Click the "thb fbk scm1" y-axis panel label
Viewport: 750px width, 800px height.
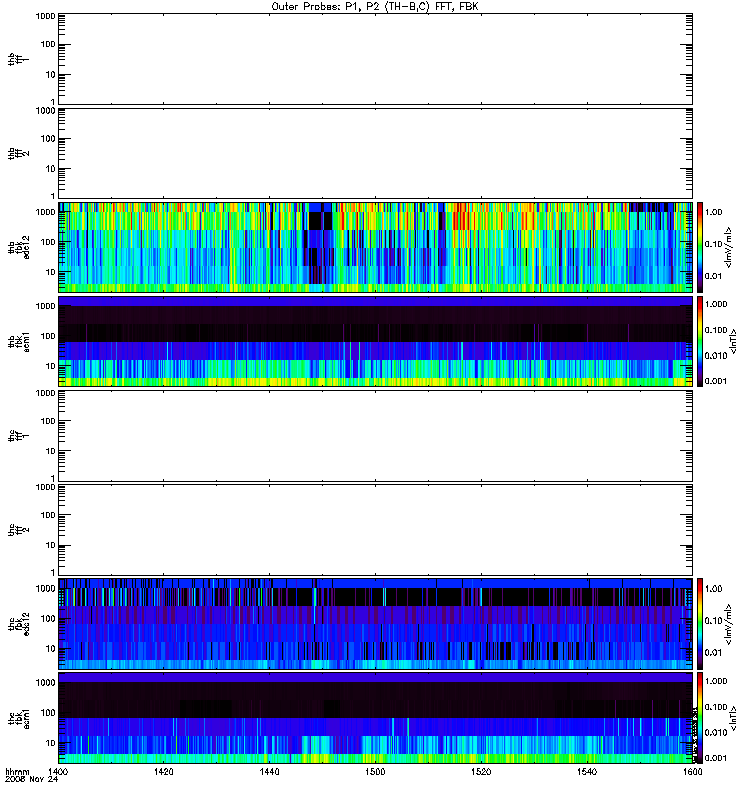coord(18,341)
